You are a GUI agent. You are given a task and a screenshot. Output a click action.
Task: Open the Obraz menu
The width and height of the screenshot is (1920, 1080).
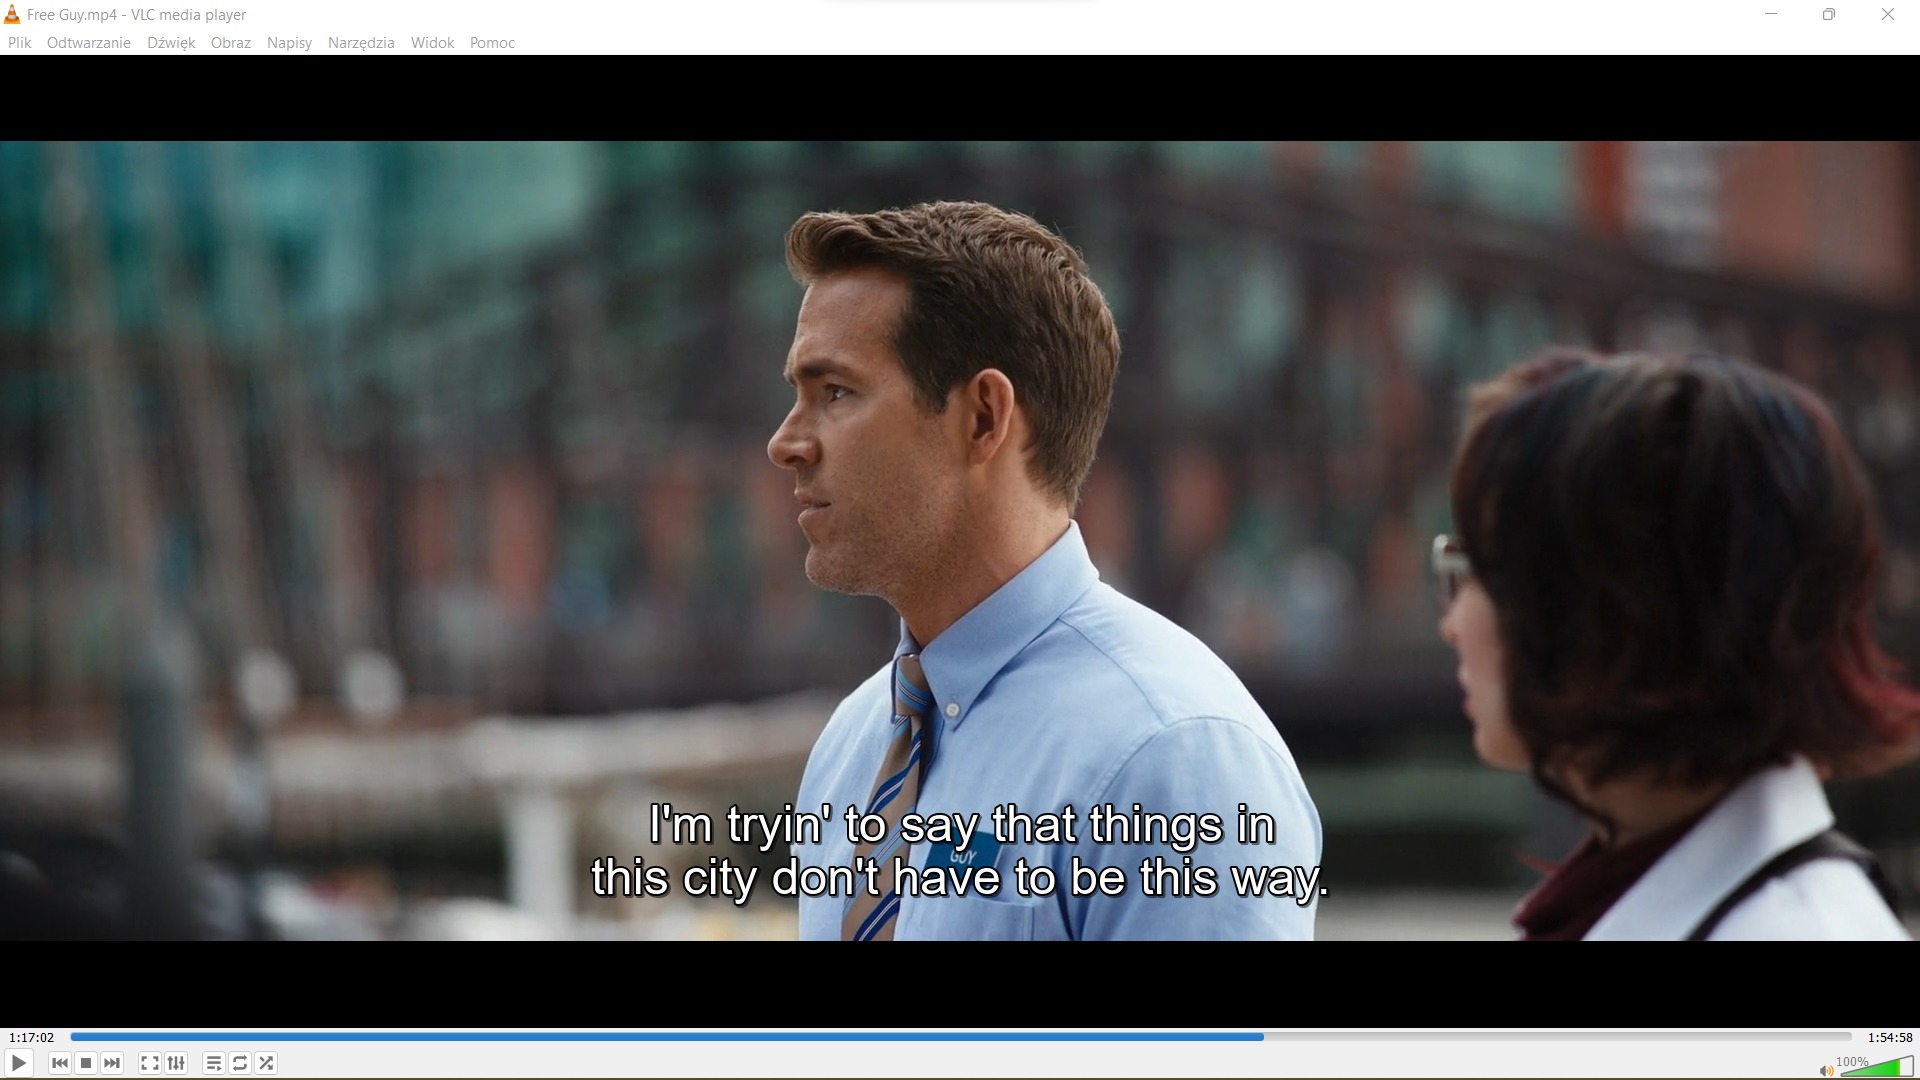[231, 43]
